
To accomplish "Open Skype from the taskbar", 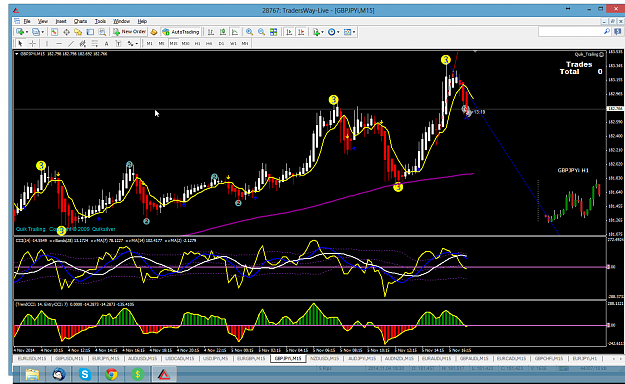I will (x=85, y=374).
